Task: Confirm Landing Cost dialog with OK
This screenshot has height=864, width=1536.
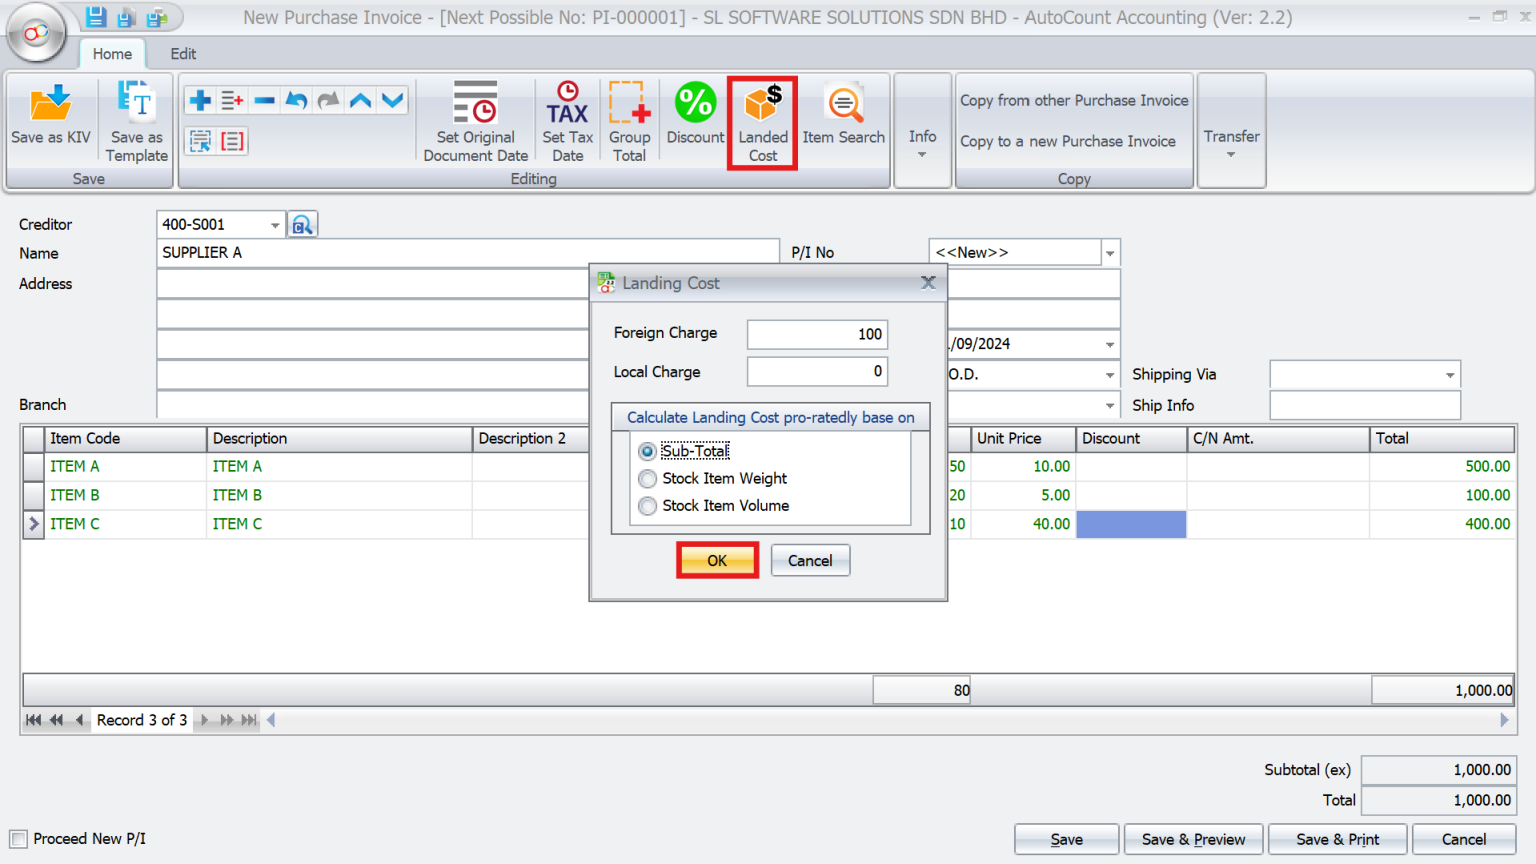Action: click(x=717, y=560)
